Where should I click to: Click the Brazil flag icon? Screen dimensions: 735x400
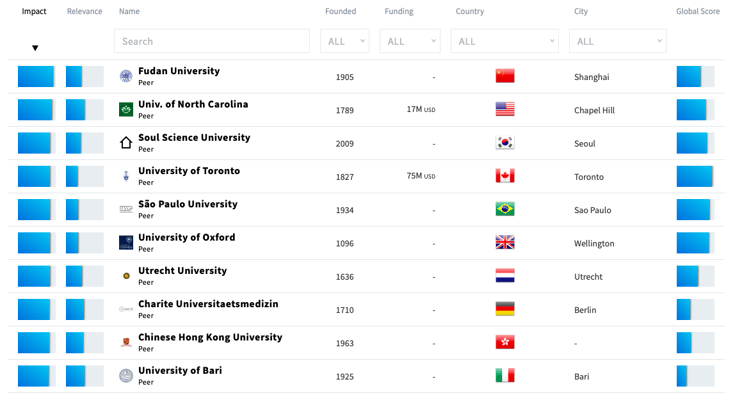pos(505,210)
